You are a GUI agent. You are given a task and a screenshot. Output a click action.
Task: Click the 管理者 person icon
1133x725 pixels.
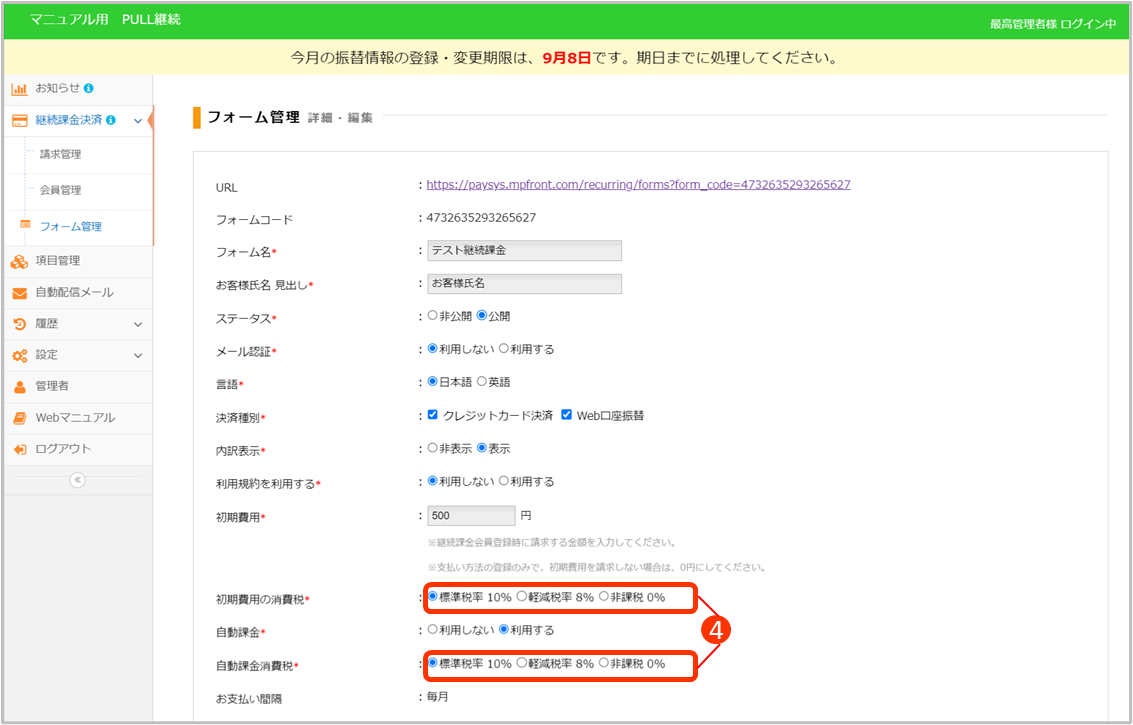pos(19,386)
